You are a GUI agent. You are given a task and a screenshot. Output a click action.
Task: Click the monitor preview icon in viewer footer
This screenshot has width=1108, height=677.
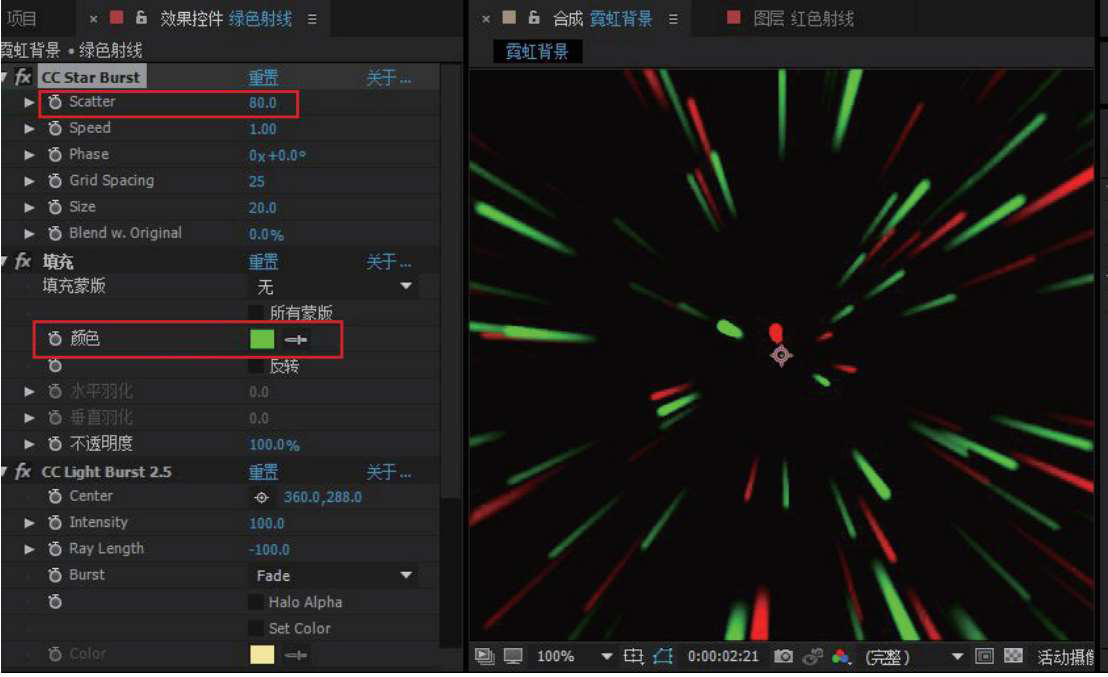tap(513, 657)
